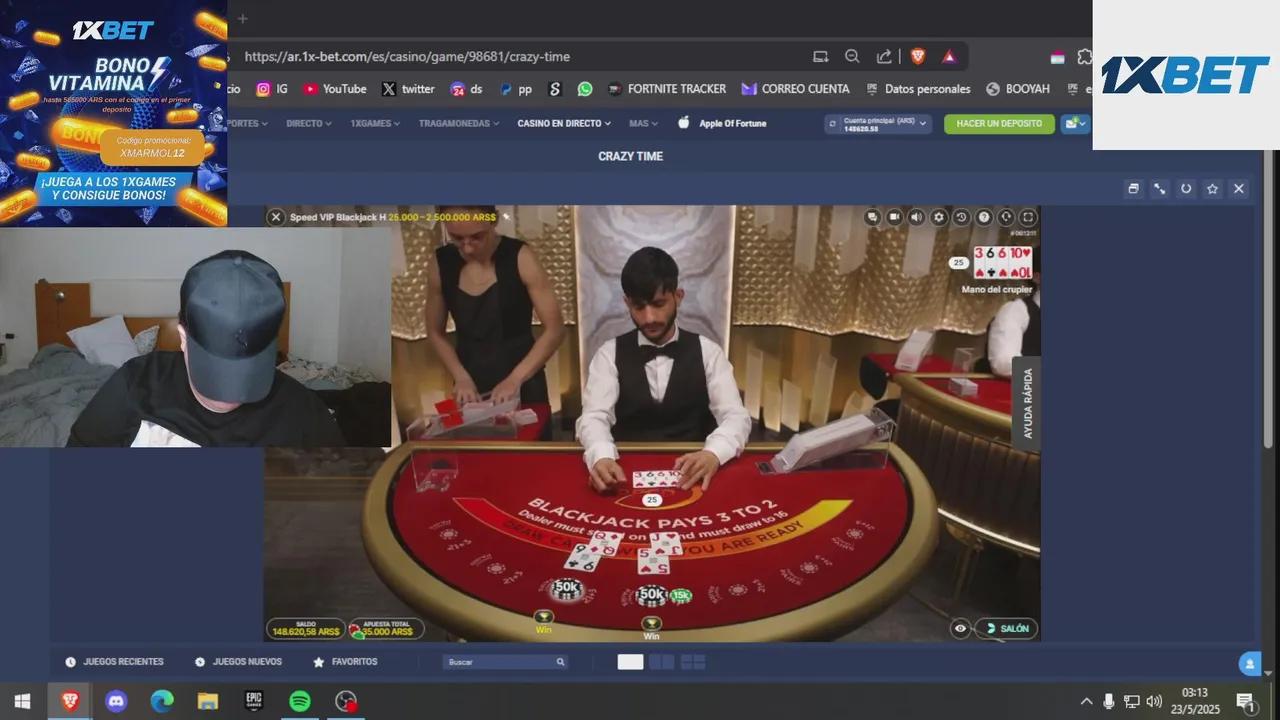Screen dimensions: 1280x720
Task: Click HACER UN DEPOSITO button
Action: [999, 123]
